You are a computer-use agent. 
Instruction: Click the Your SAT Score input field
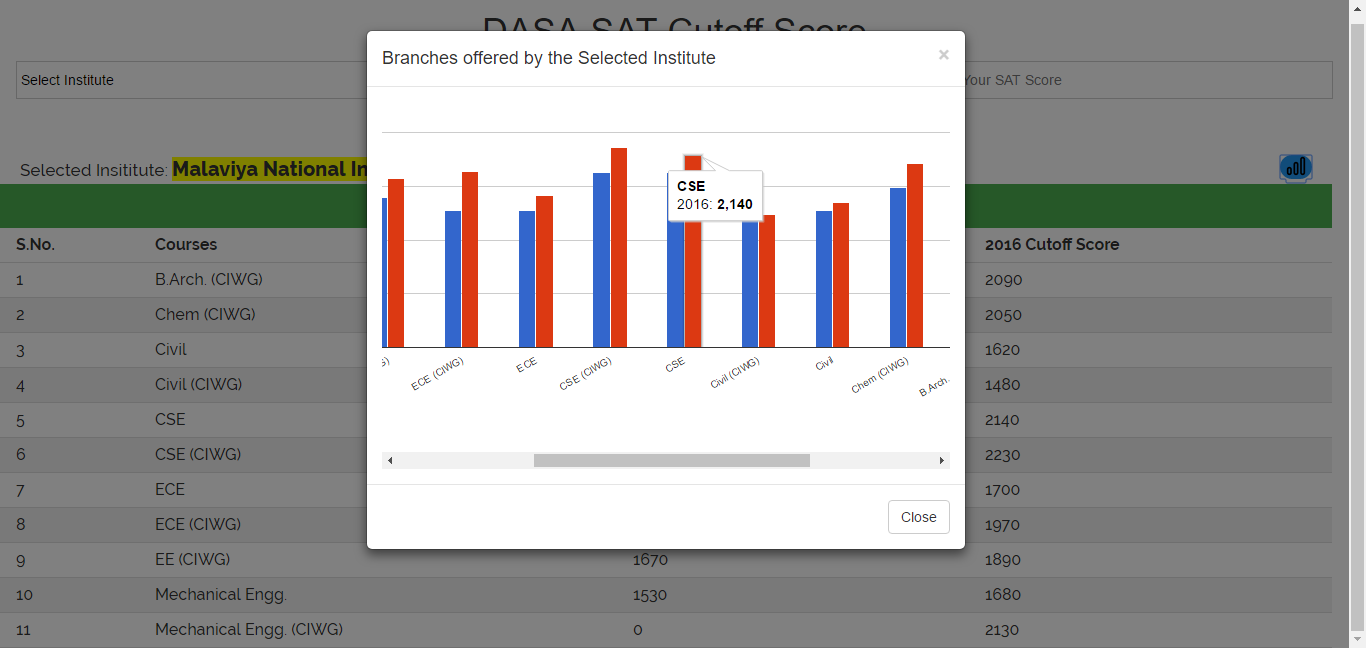point(1144,80)
